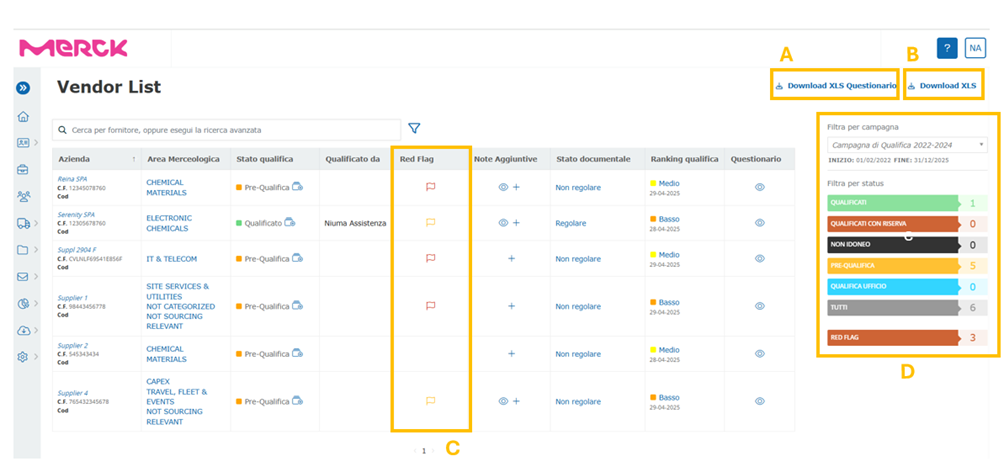
Task: Go to Home from the sidebar
Action: pos(23,117)
